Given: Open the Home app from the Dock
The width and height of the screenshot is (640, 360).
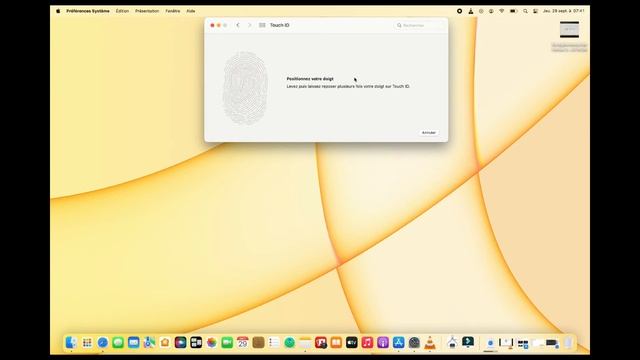Looking at the screenshot, I should pyautogui.click(x=164, y=342).
